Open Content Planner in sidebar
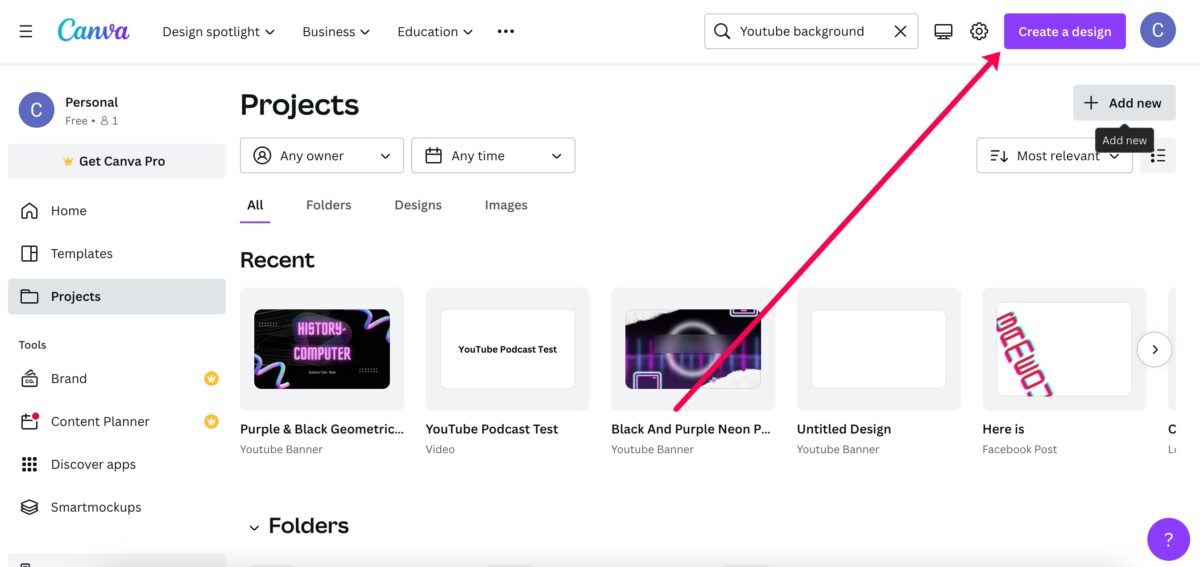1200x567 pixels. 117,422
